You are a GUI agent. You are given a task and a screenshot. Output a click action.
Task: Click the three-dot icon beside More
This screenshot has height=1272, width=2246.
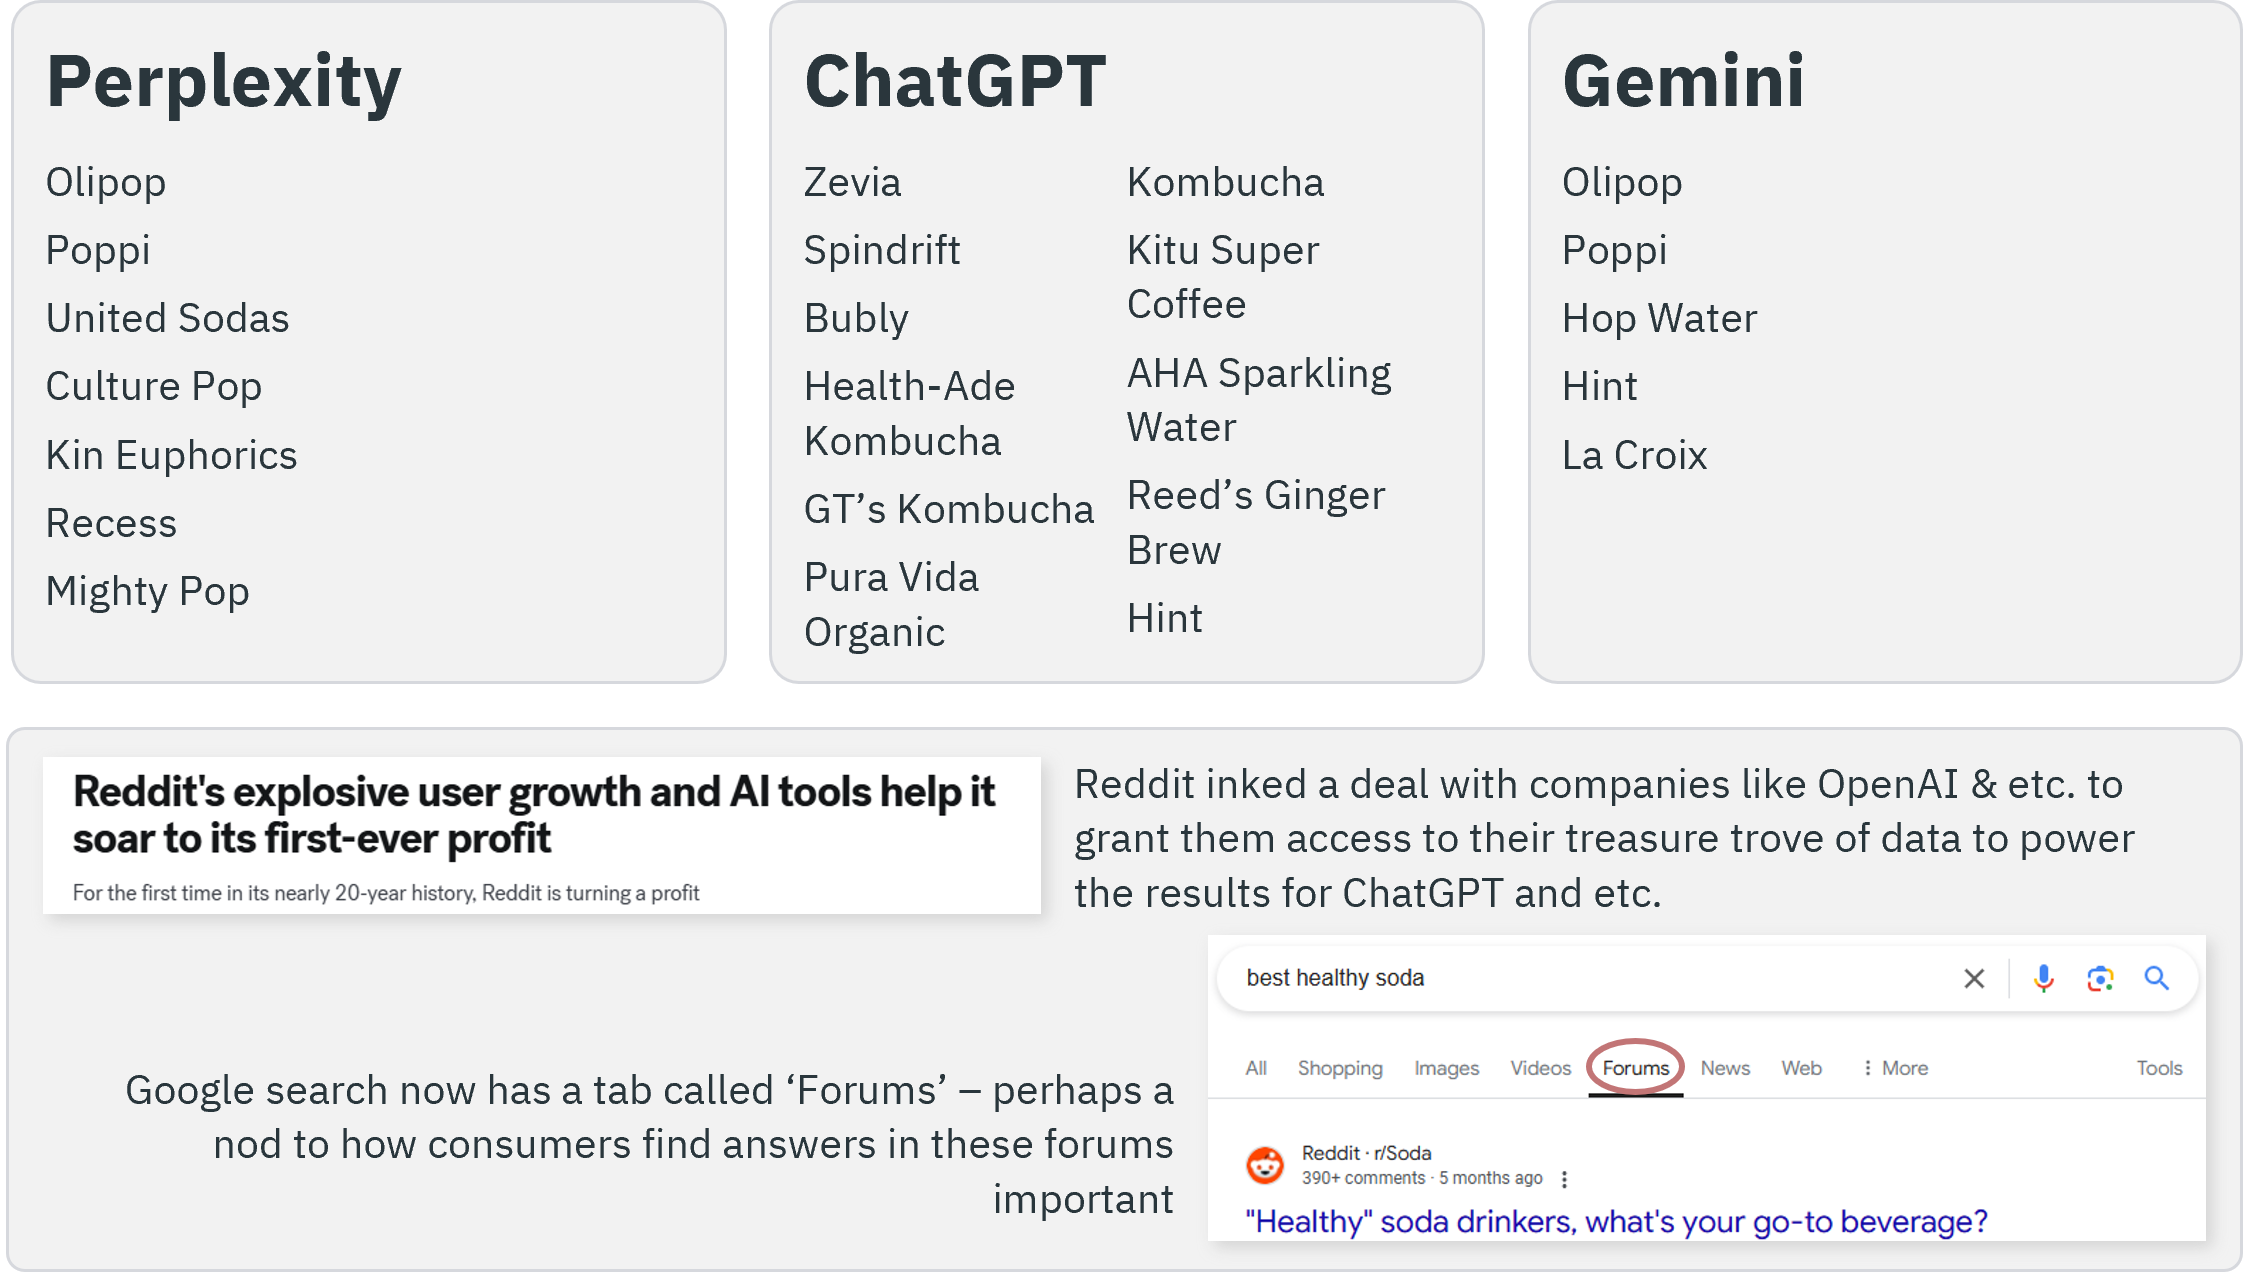(x=1867, y=1068)
